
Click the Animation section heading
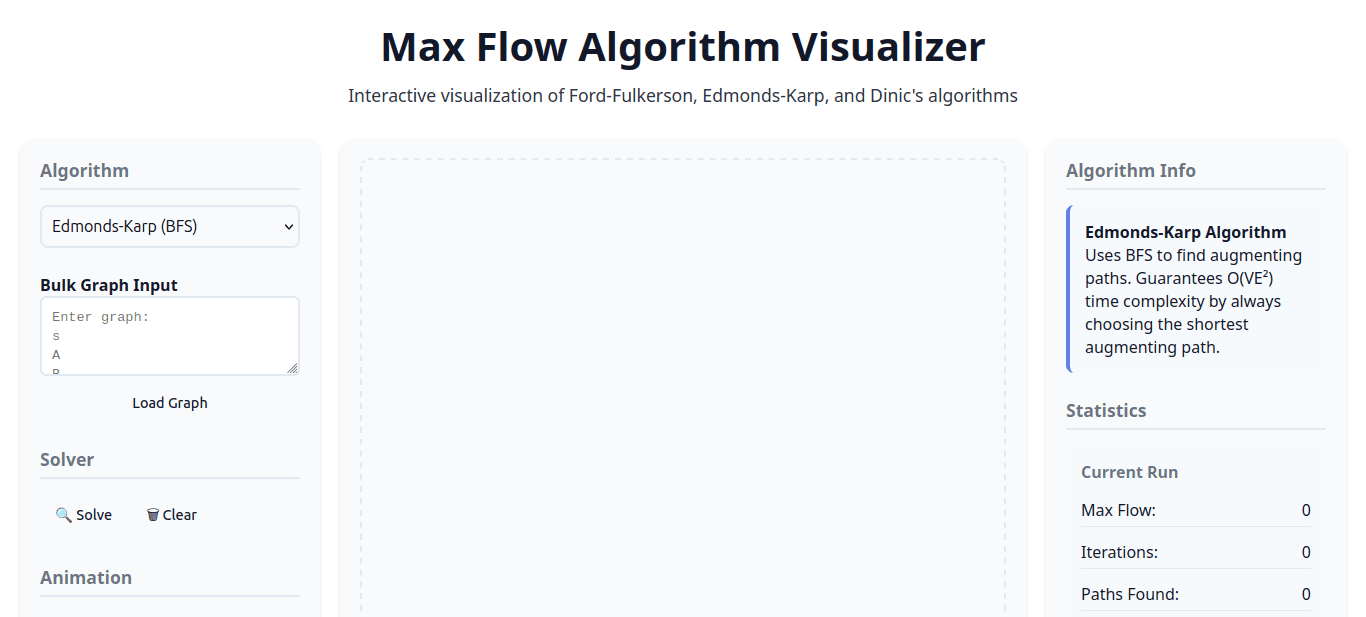86,577
